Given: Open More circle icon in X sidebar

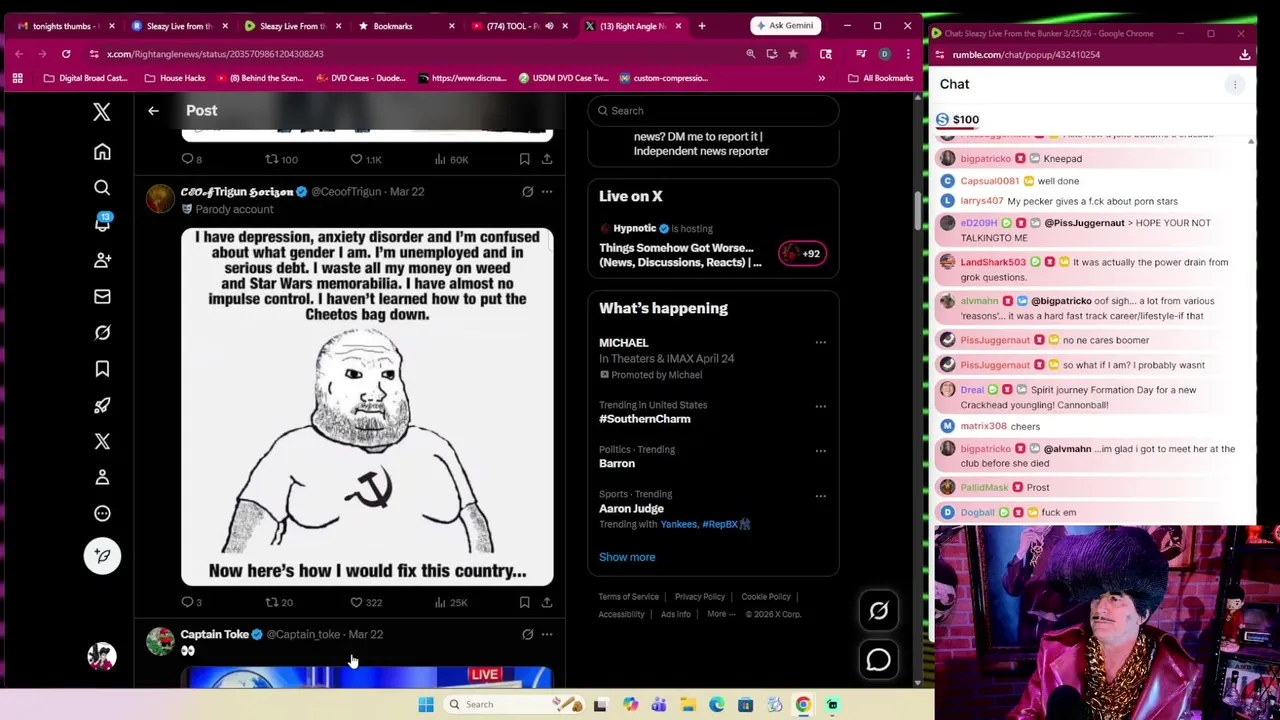Looking at the screenshot, I should coord(102,513).
